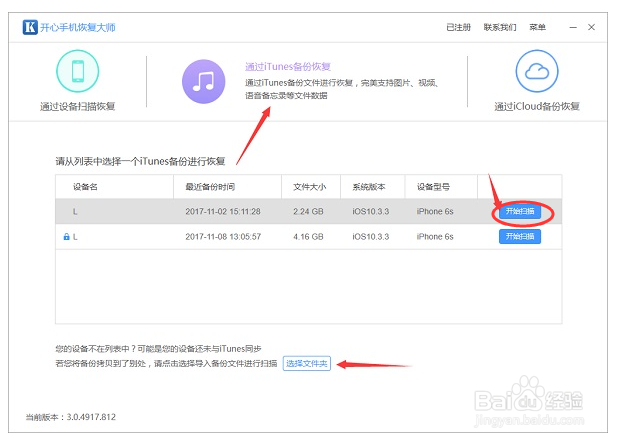Open the 联系我们 contact us item
619x442 pixels.
[x=500, y=27]
